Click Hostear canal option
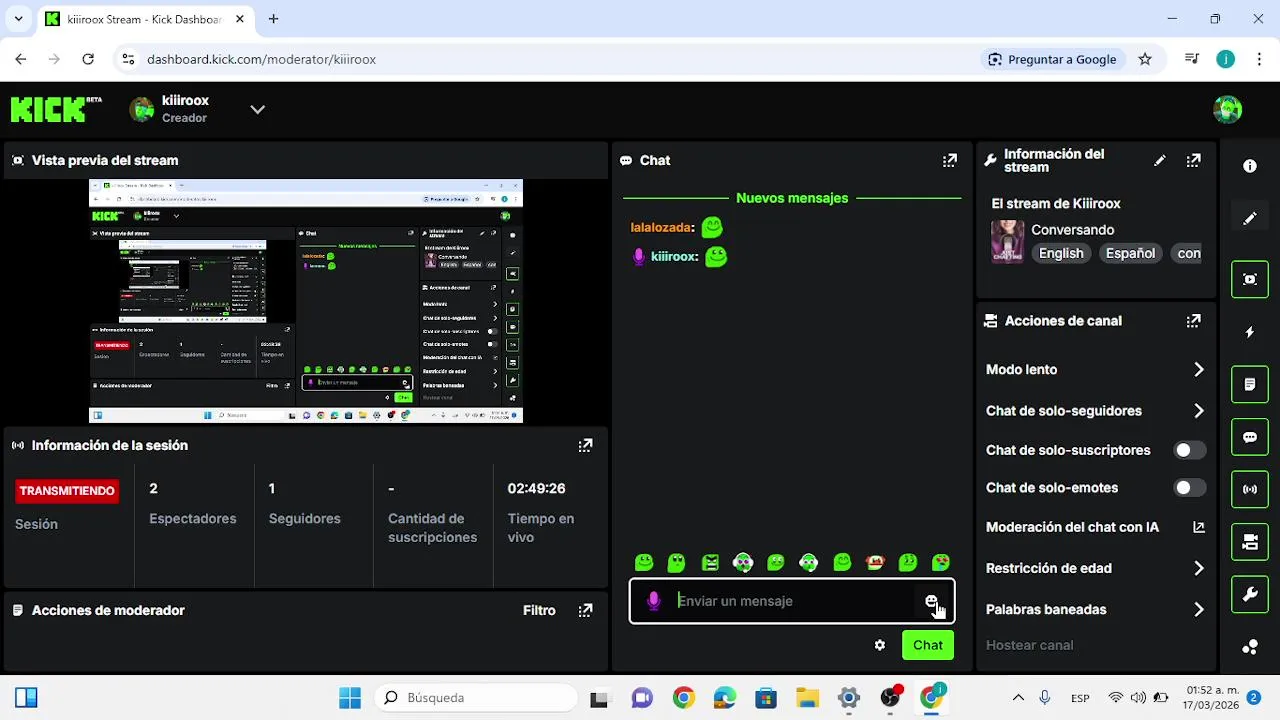 point(1029,645)
